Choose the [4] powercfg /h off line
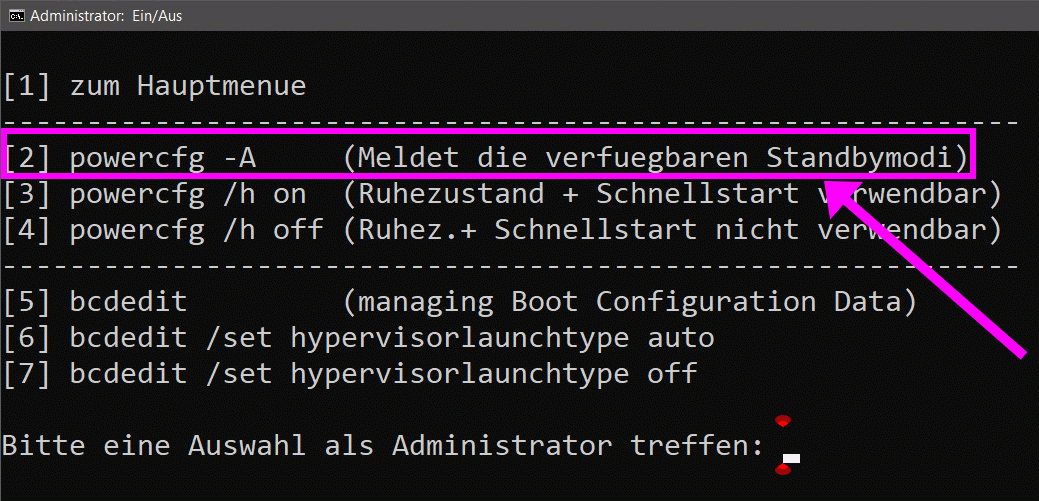 click(163, 230)
